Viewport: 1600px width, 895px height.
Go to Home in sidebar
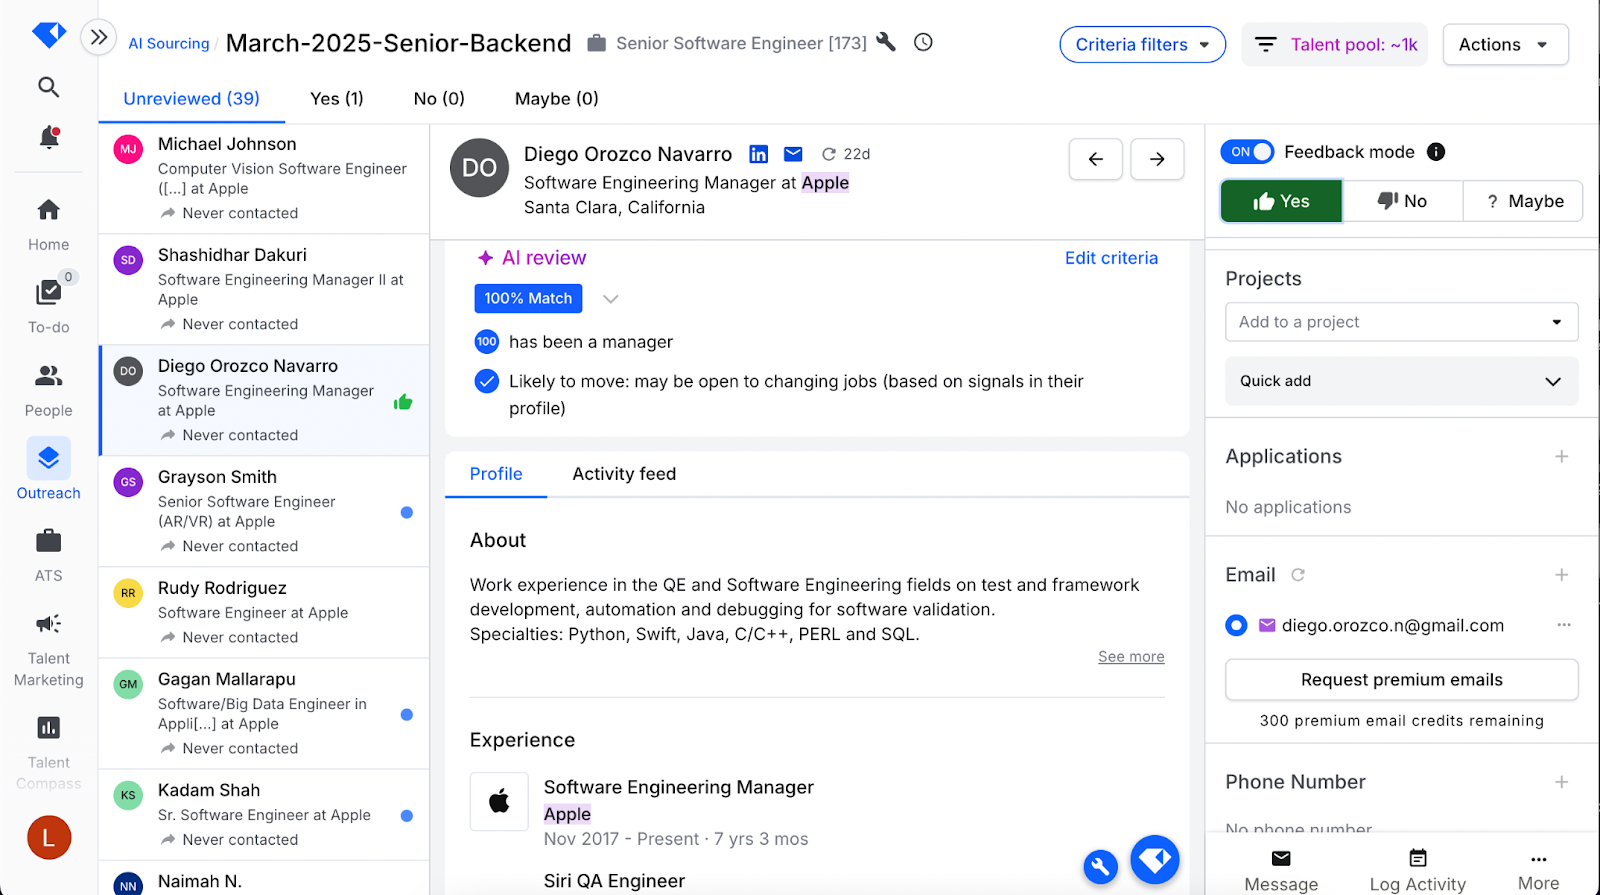[x=48, y=224]
